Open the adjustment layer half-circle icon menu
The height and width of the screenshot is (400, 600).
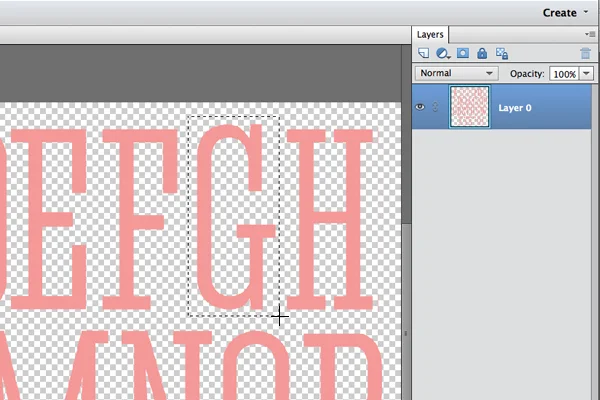tap(443, 53)
